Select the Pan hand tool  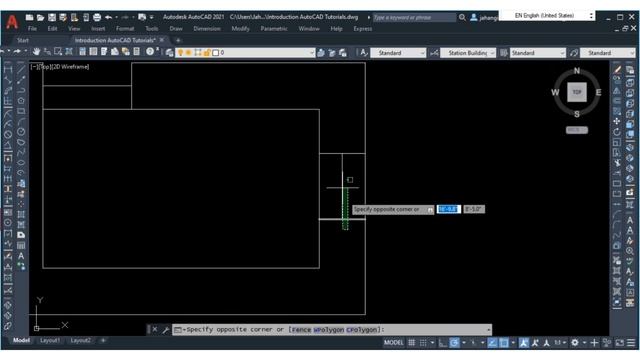36,52
